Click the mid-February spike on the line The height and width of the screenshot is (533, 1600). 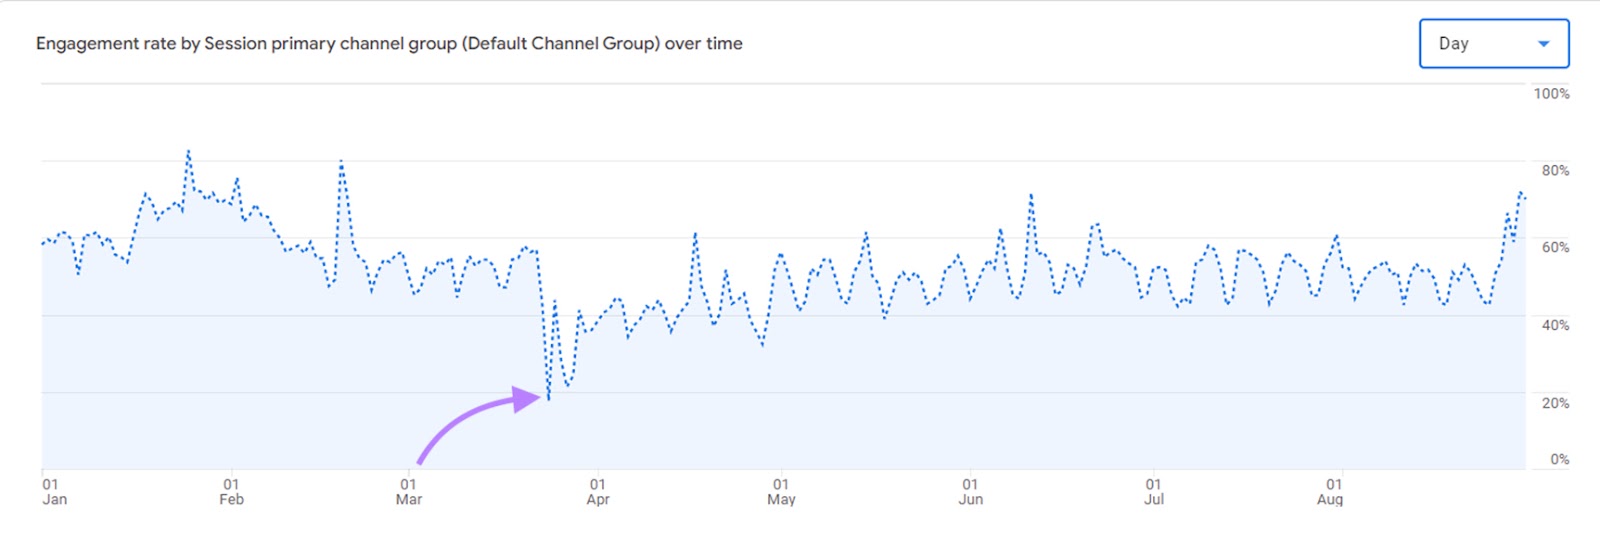point(341,161)
